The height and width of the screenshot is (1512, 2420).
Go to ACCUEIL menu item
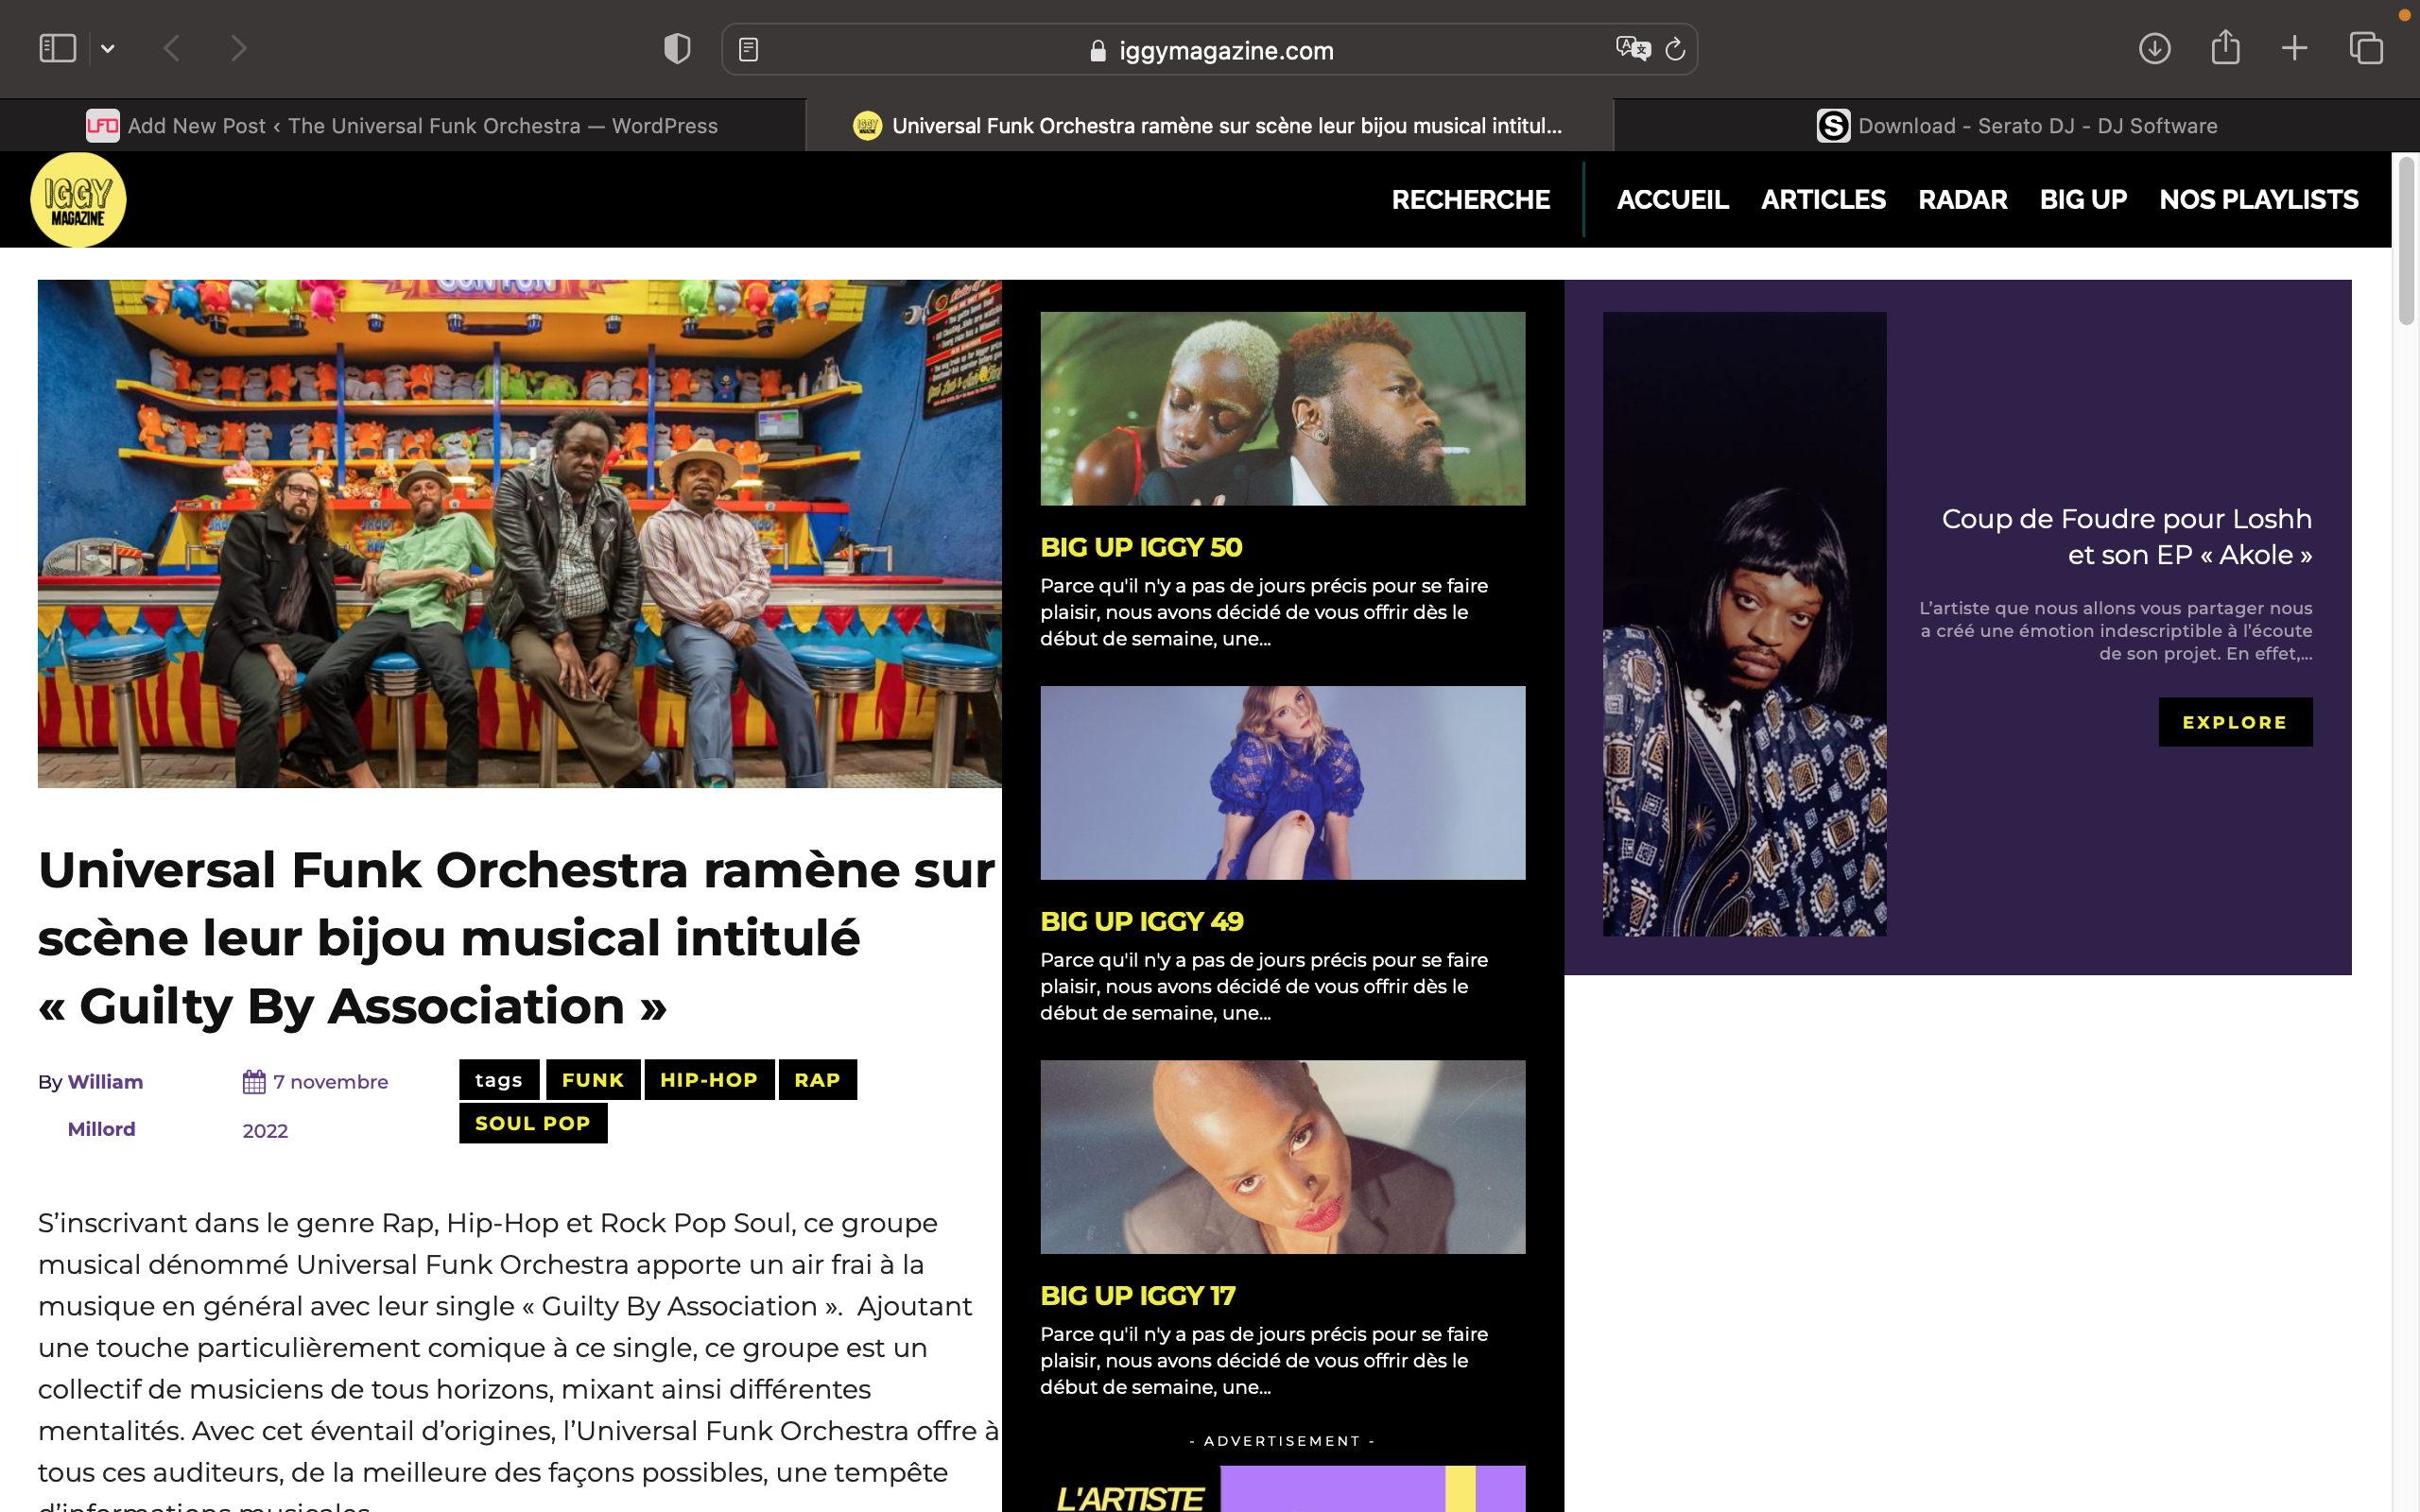[1672, 200]
